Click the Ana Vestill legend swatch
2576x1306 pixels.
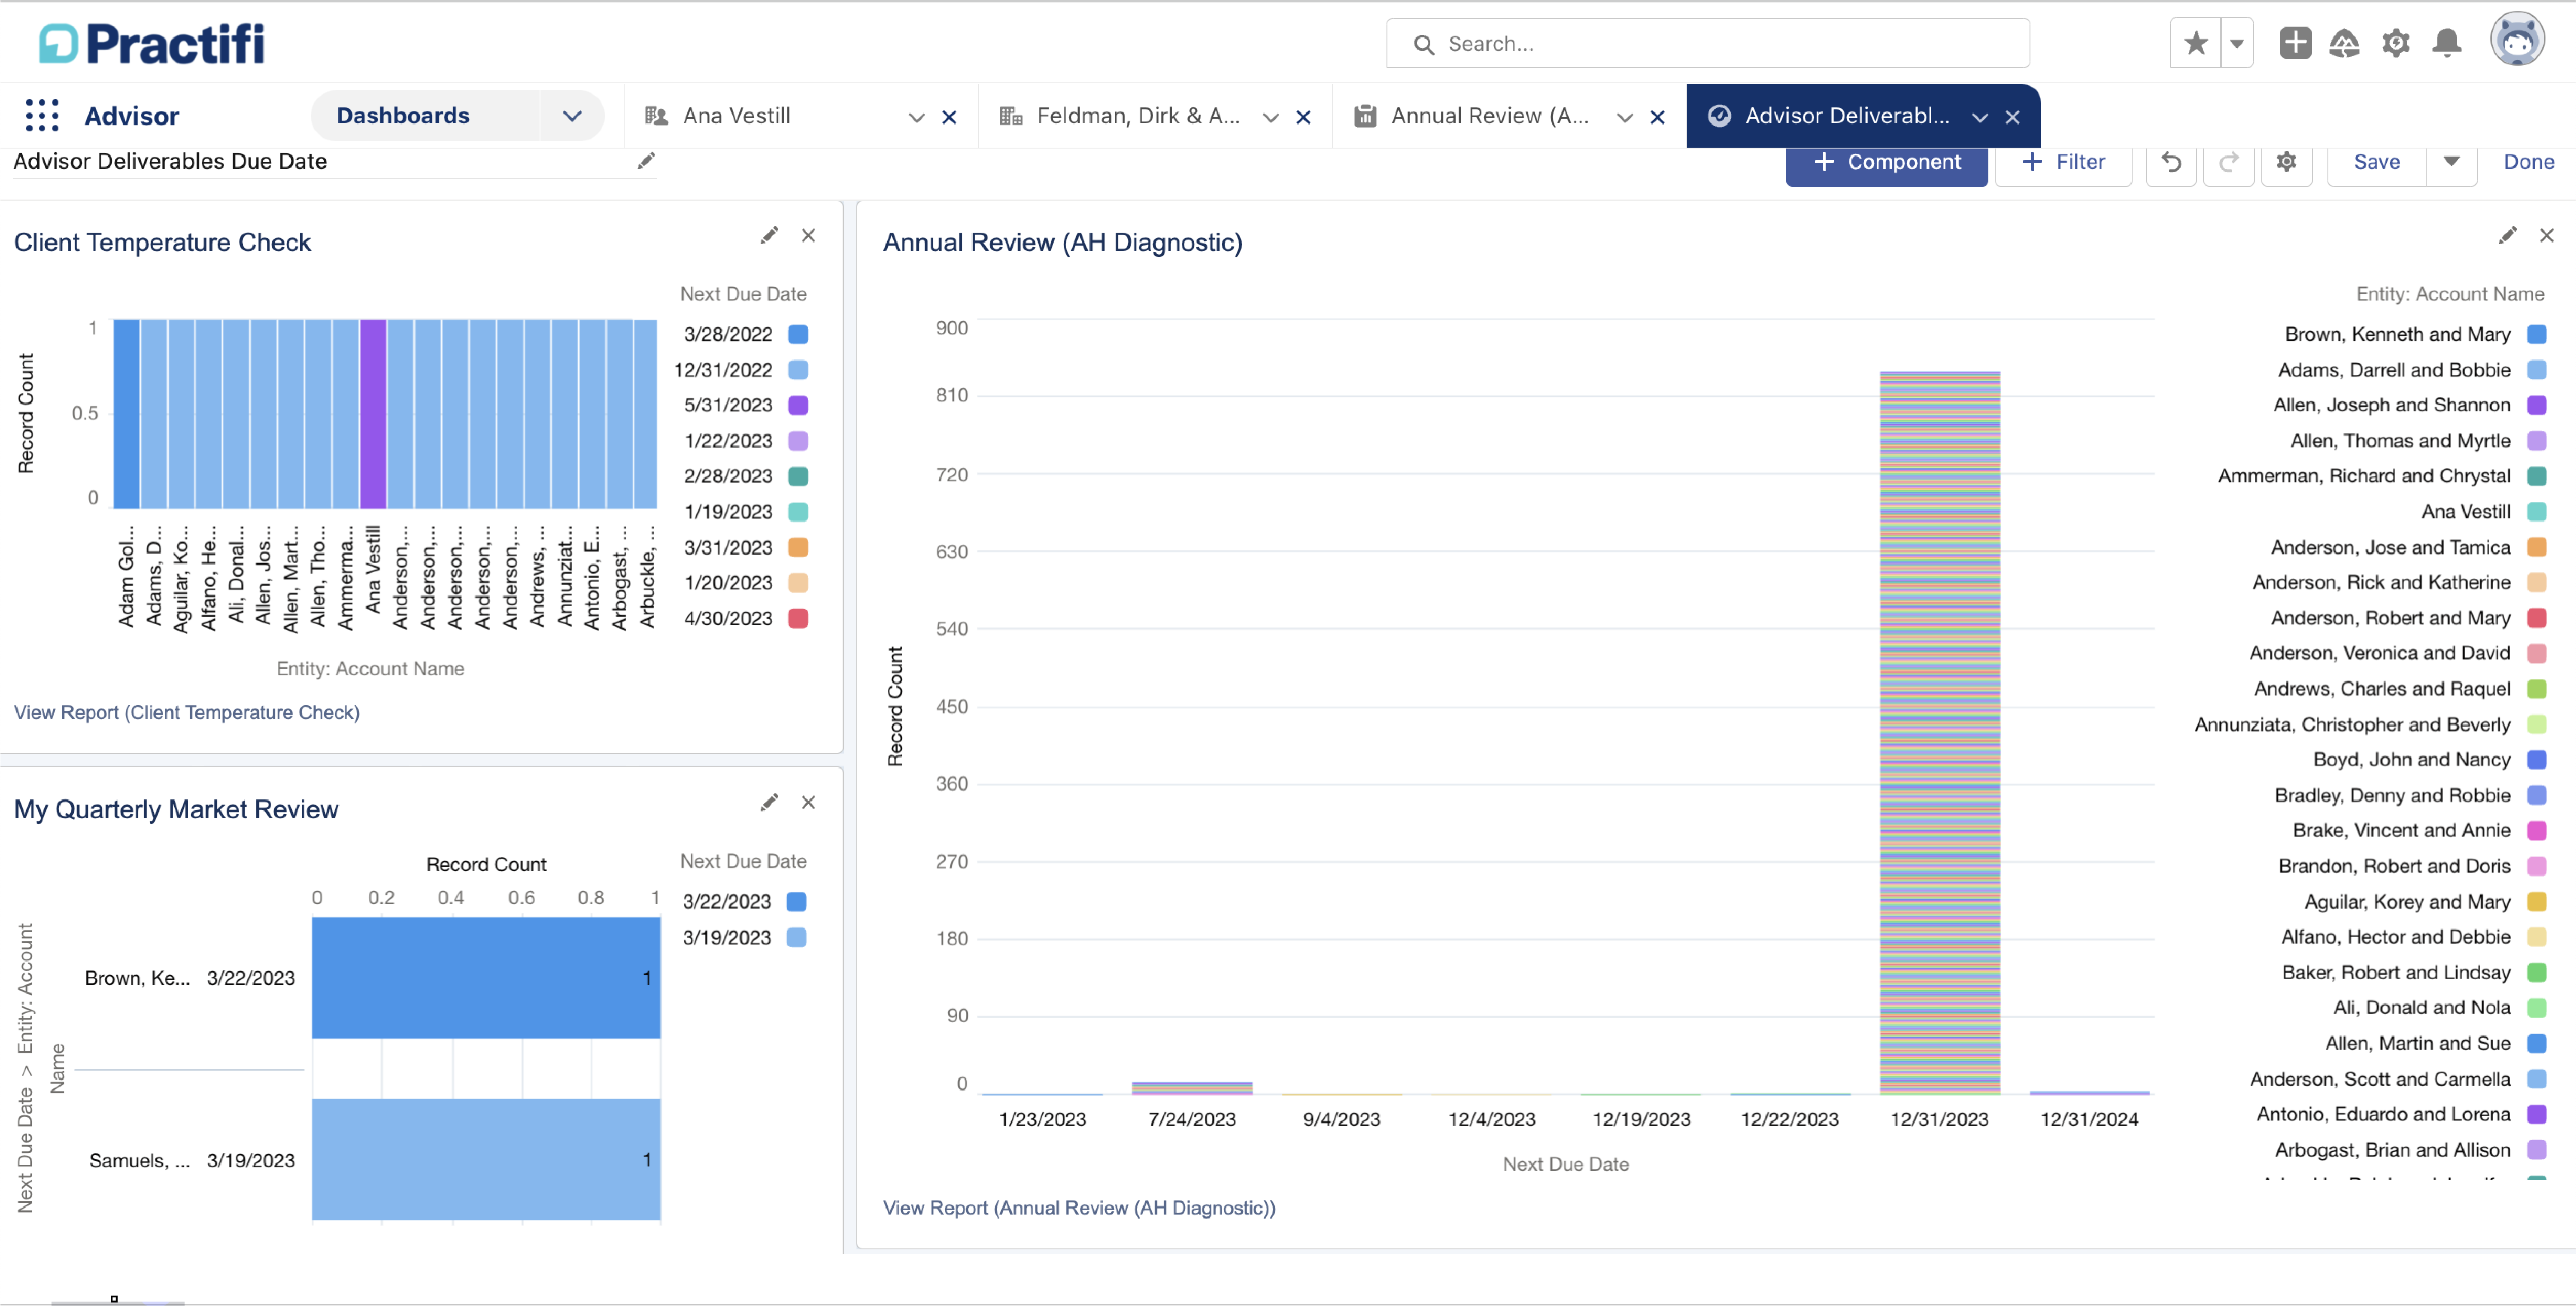pos(2537,512)
